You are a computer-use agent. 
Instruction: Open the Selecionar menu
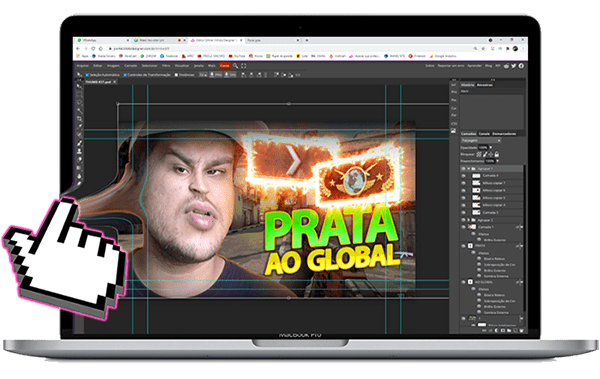click(x=150, y=65)
